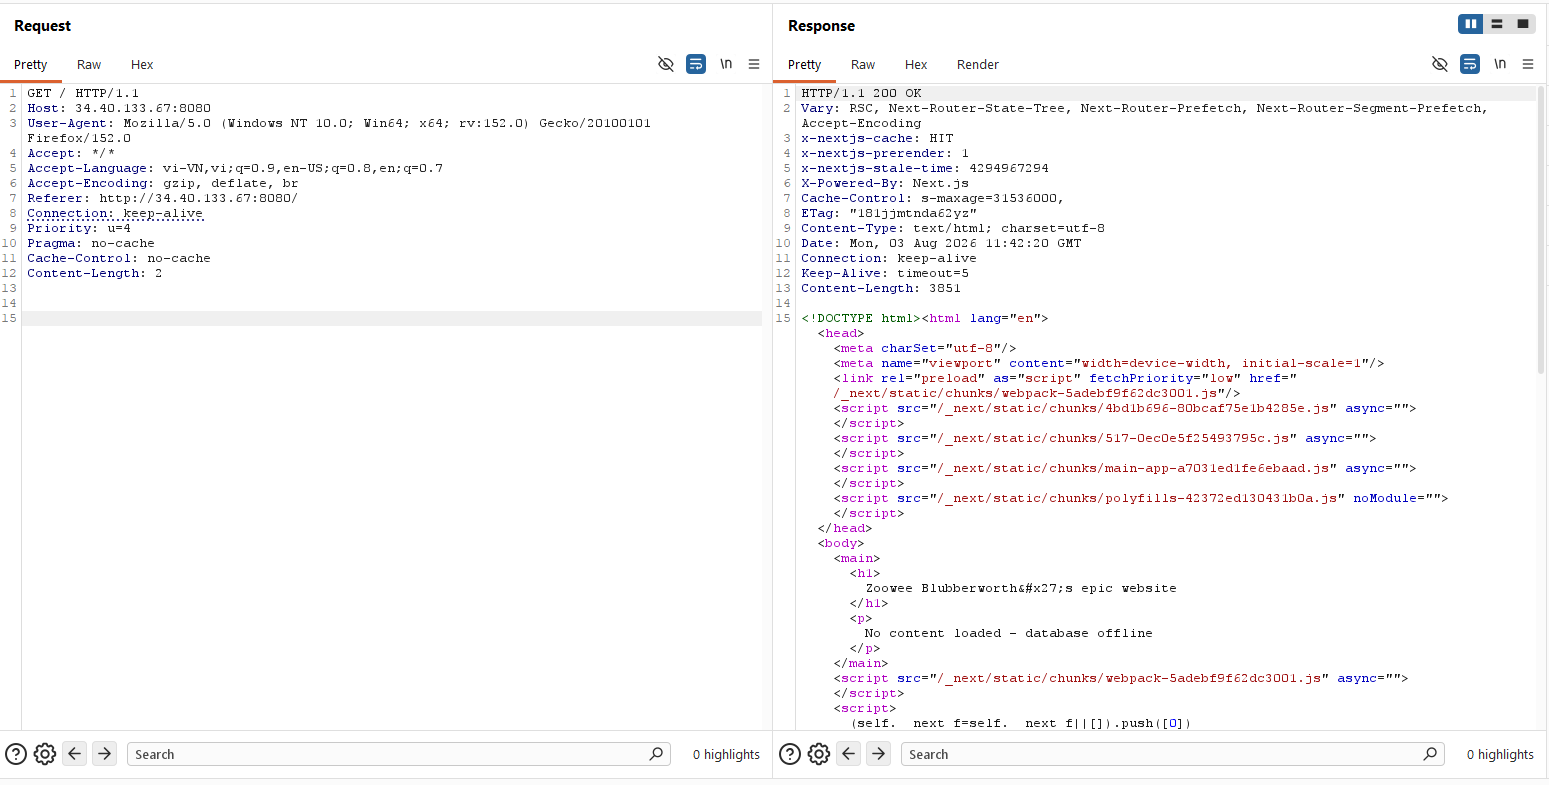Click 'Content-Length: 3851' response header

[881, 288]
